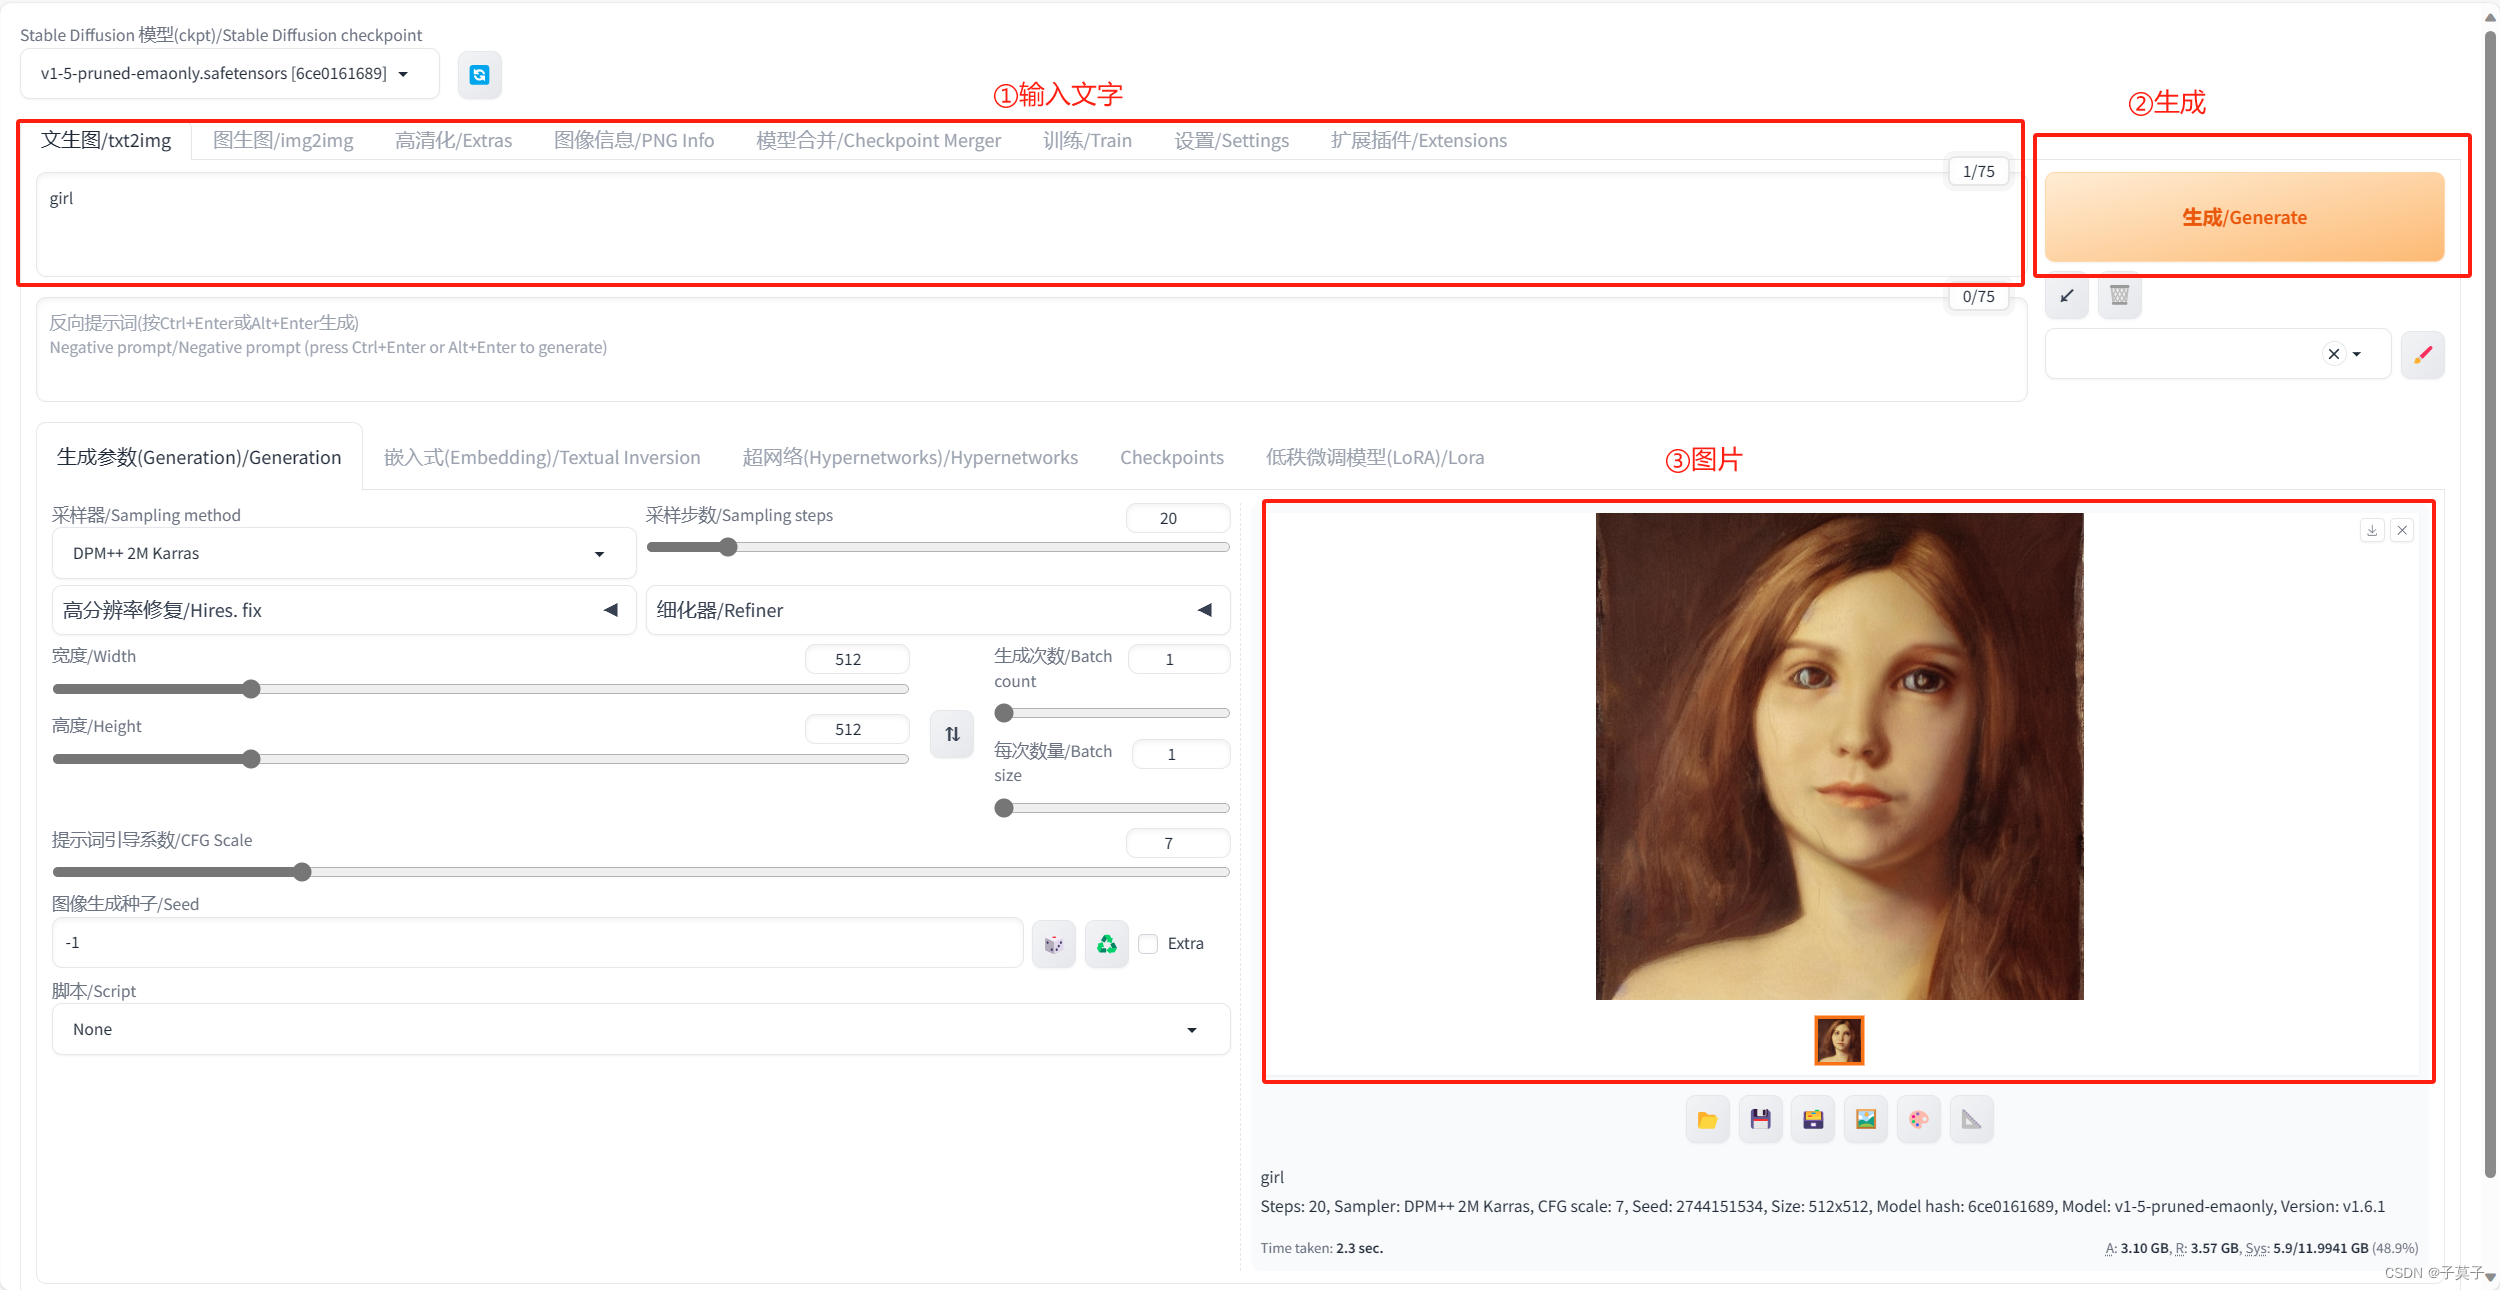Open the Script dropdown set to None
The width and height of the screenshot is (2500, 1290).
(x=640, y=1028)
